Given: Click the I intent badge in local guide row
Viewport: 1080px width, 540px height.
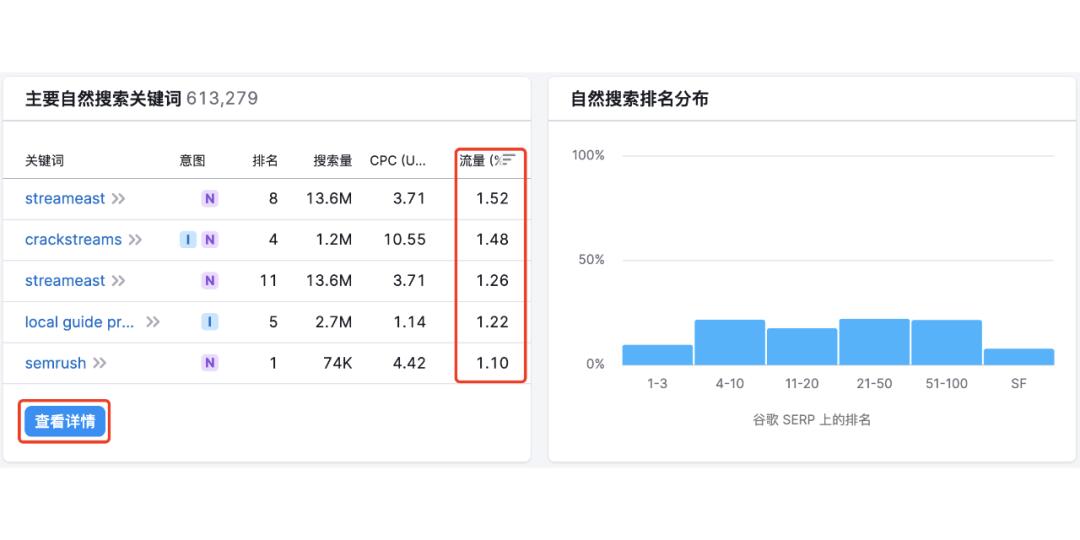Looking at the screenshot, I should [x=210, y=322].
